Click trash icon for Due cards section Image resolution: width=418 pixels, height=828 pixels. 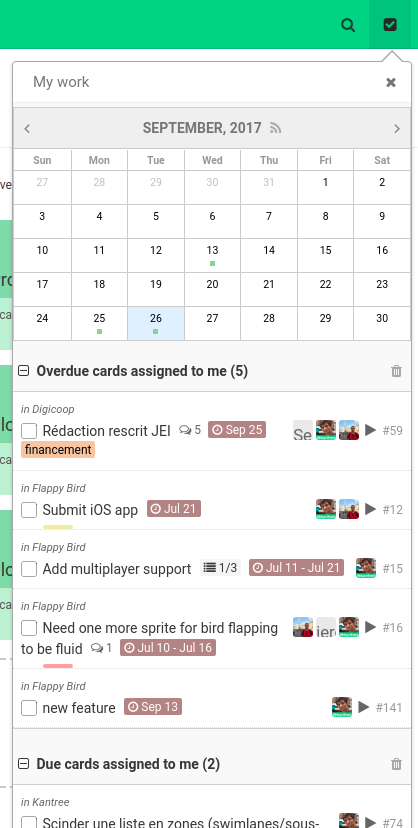(x=396, y=764)
